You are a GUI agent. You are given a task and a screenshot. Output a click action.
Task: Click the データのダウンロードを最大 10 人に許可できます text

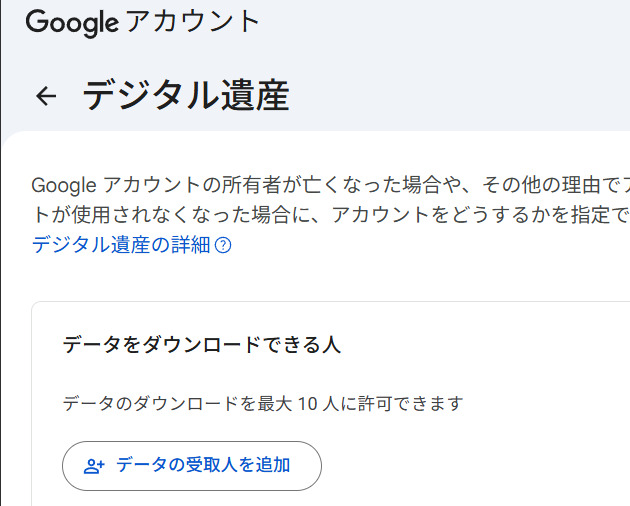pos(263,404)
